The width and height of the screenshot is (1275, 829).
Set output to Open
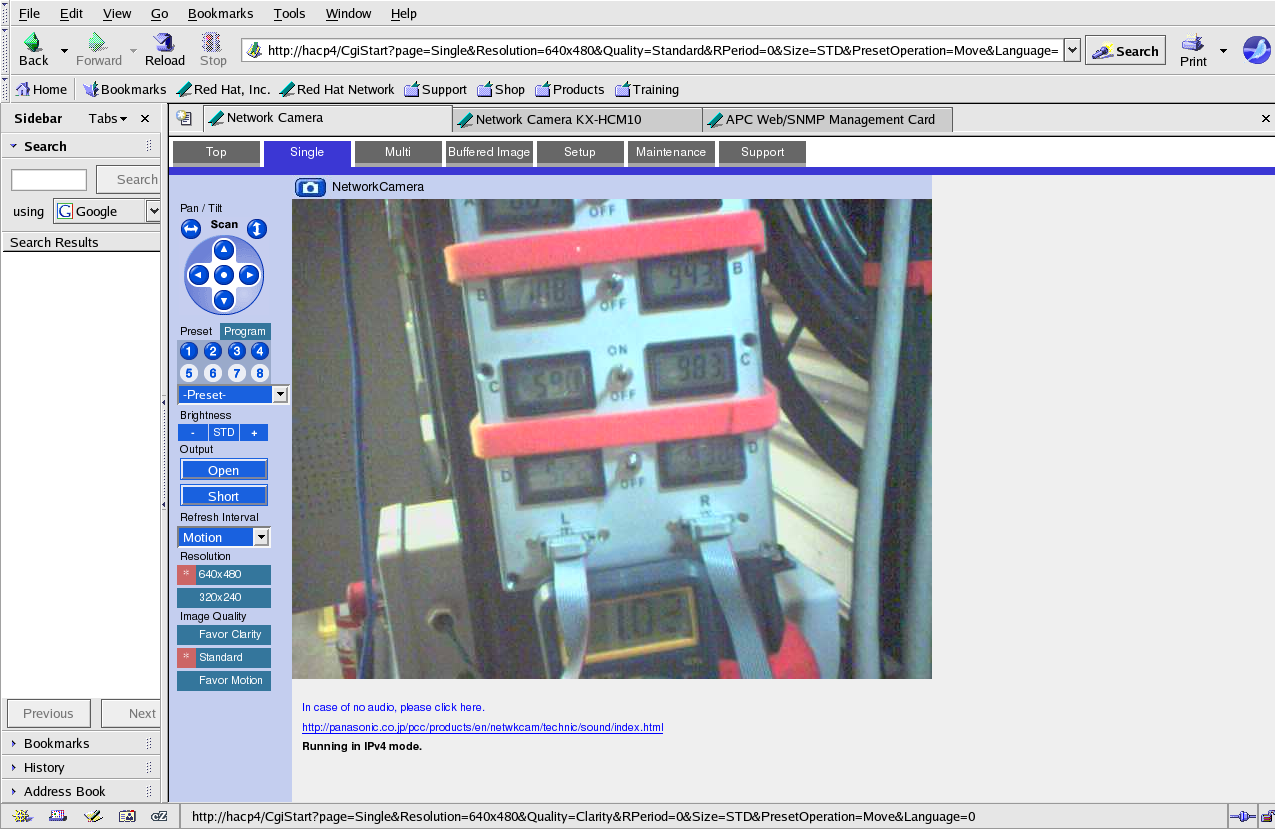click(224, 470)
